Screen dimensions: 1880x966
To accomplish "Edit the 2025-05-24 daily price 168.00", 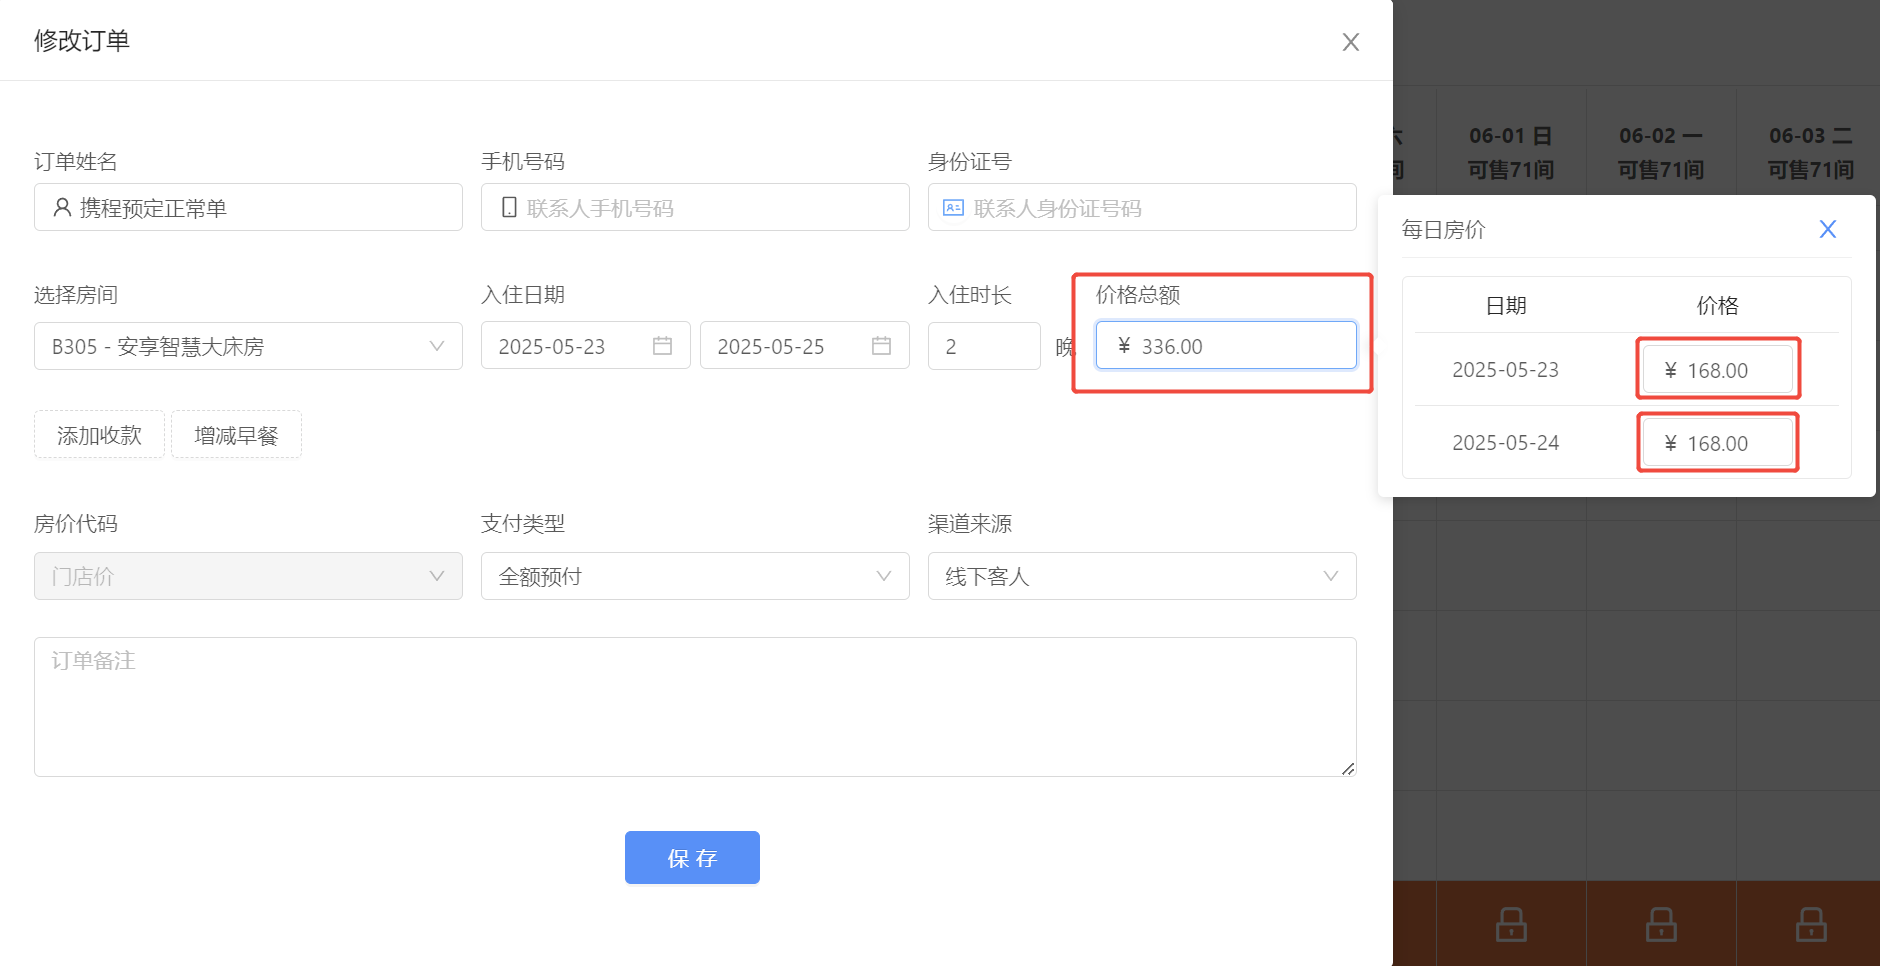I will pos(1718,443).
